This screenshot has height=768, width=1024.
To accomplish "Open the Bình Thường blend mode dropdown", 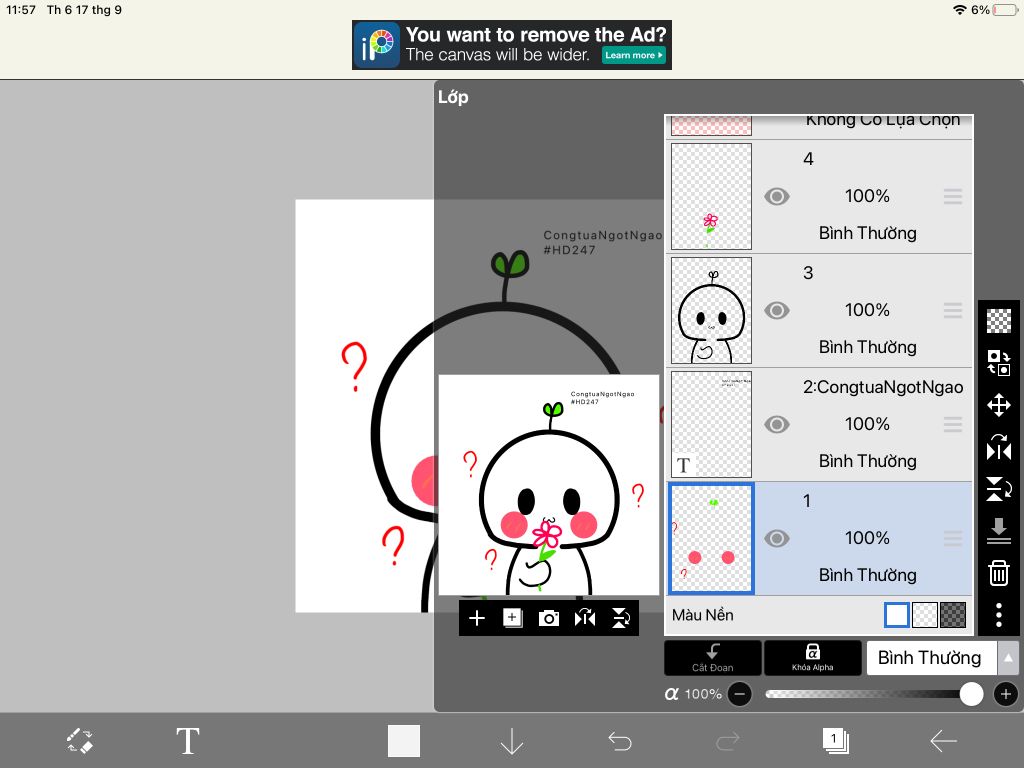I will [930, 658].
